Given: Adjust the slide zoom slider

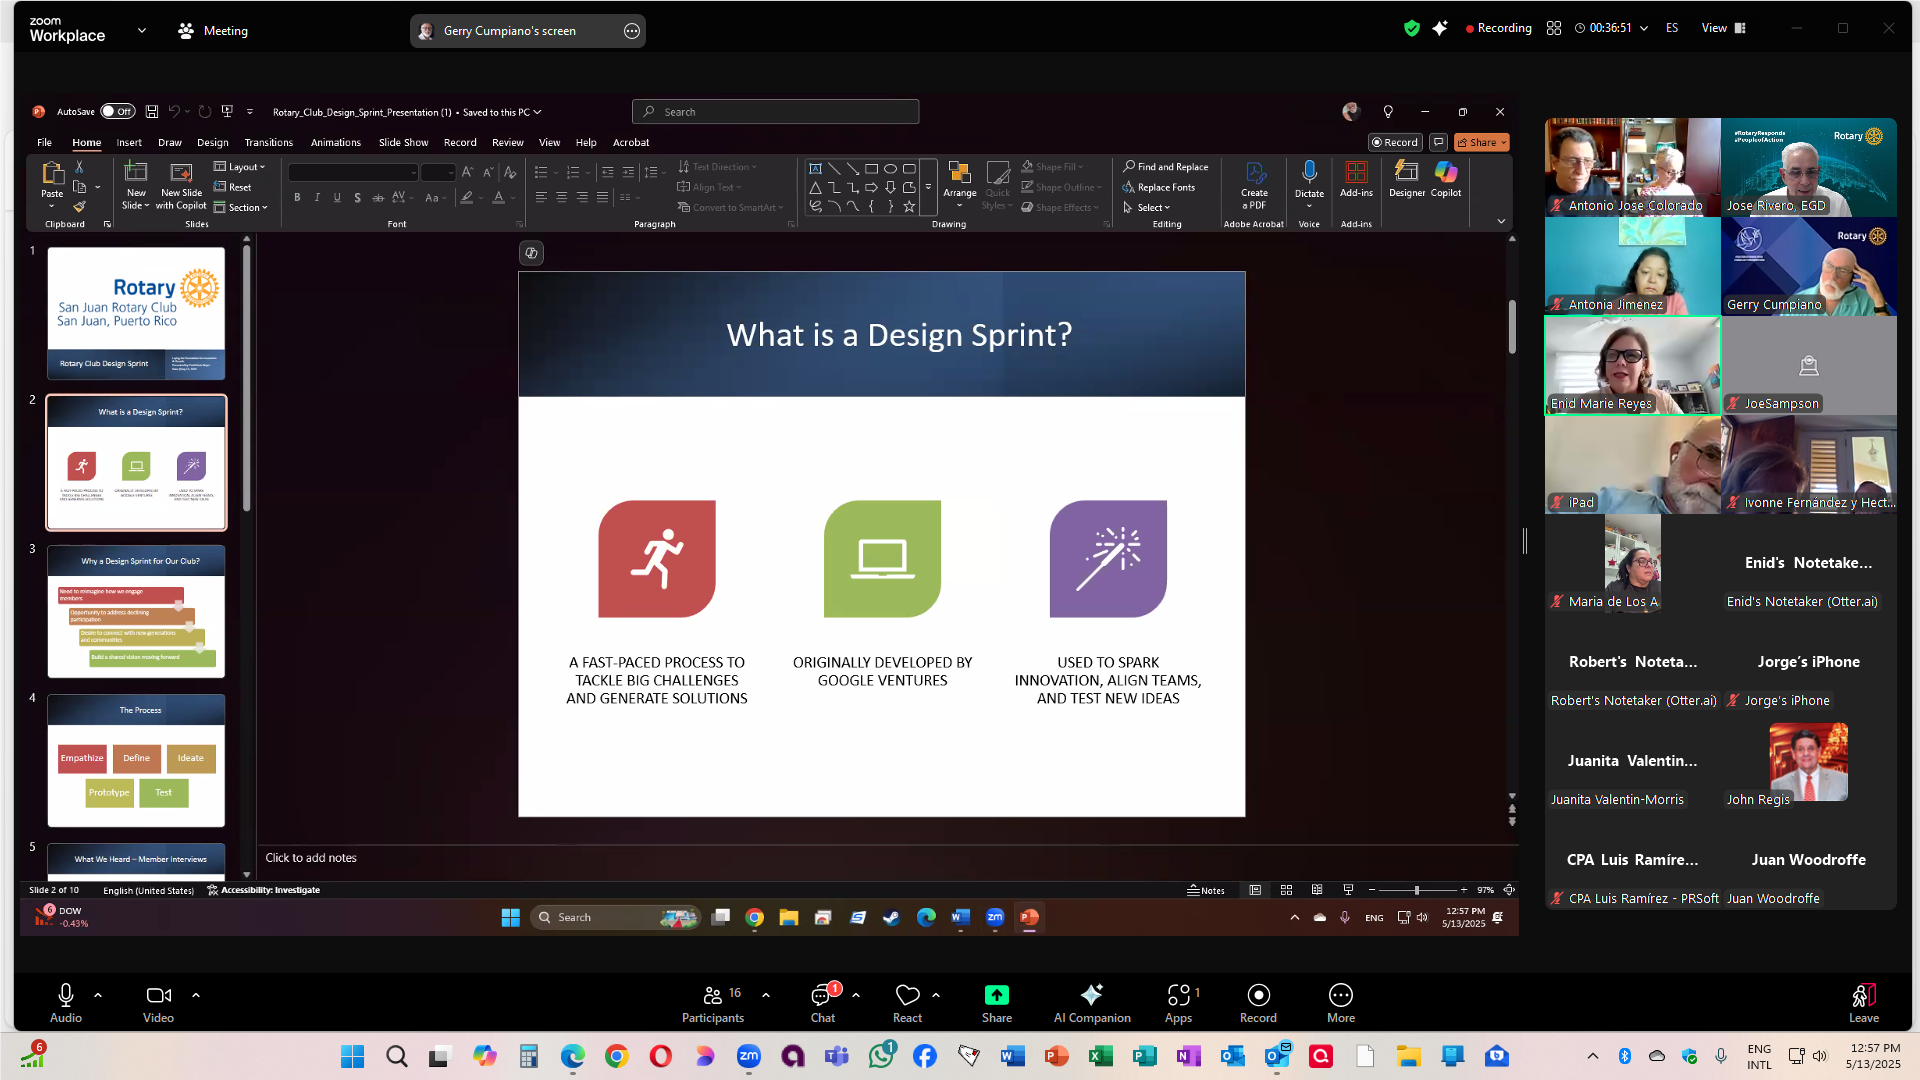Looking at the screenshot, I should 1416,890.
